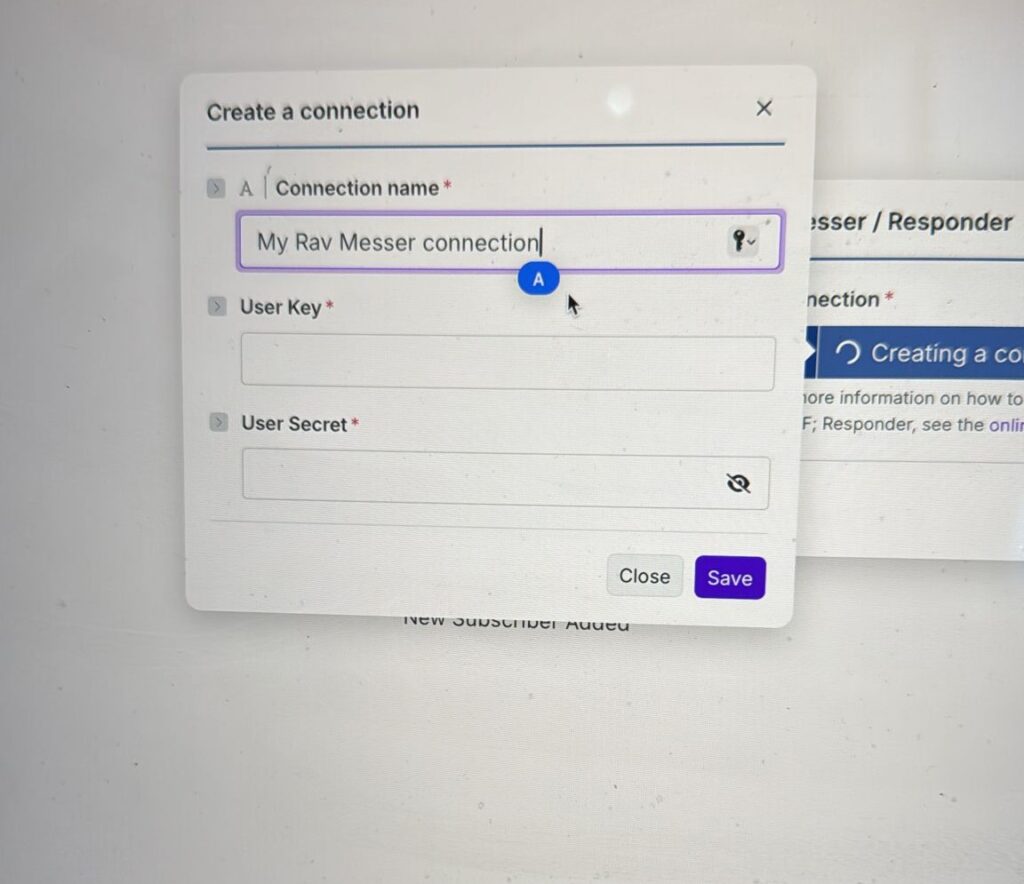Select the Responder module panel heading
1024x884 pixels.
tap(911, 222)
